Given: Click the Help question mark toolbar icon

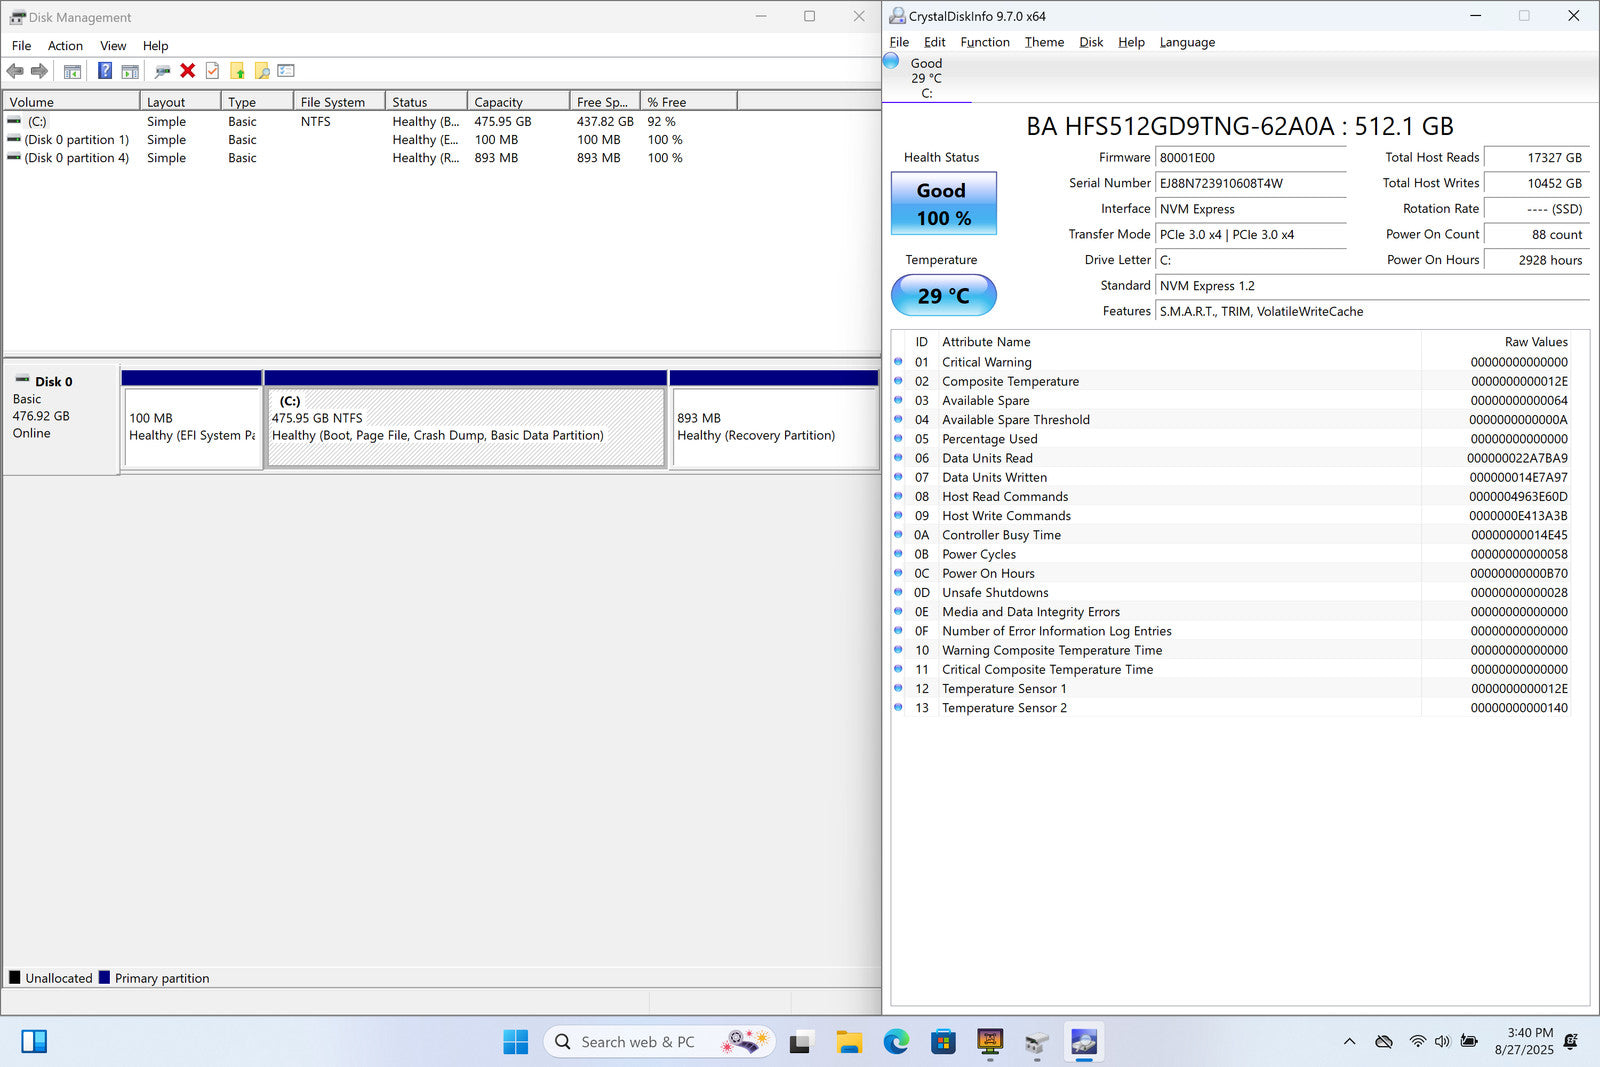Looking at the screenshot, I should pyautogui.click(x=104, y=71).
